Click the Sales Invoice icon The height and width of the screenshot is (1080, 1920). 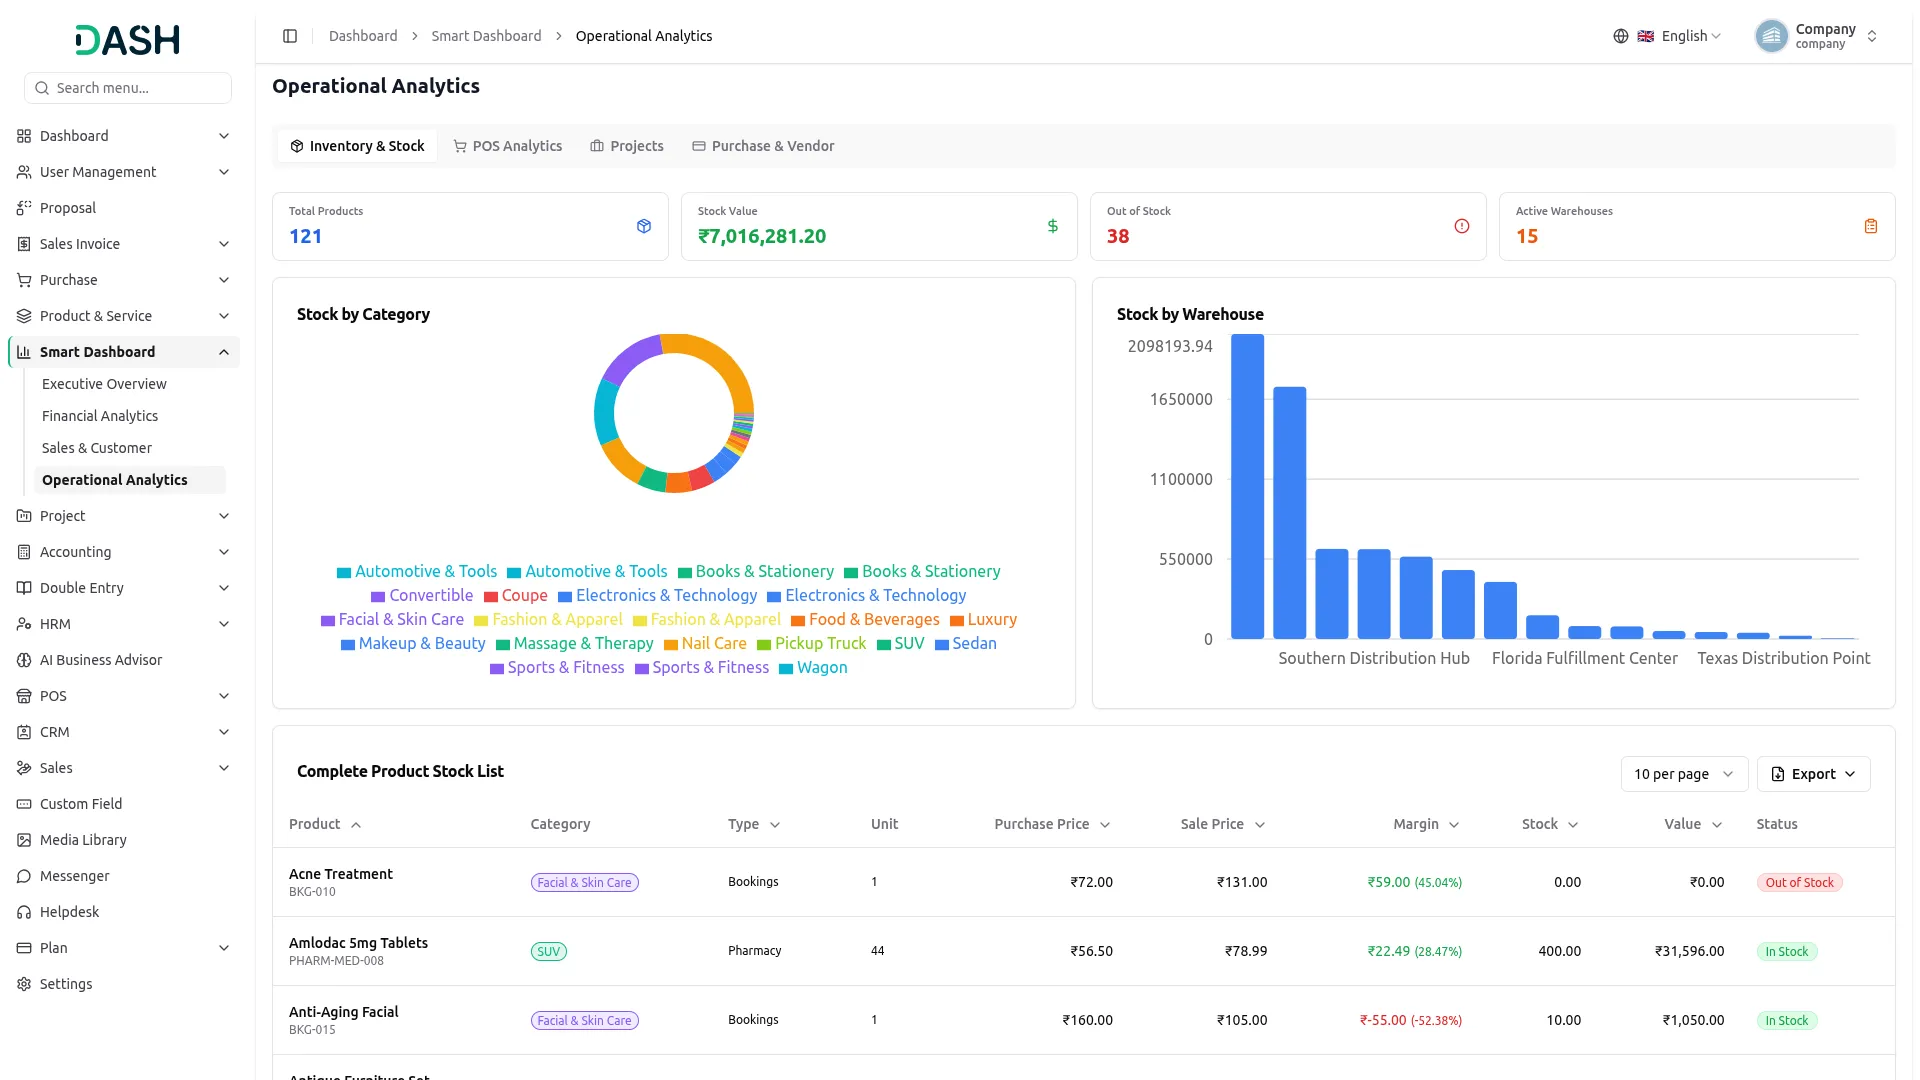(x=24, y=244)
